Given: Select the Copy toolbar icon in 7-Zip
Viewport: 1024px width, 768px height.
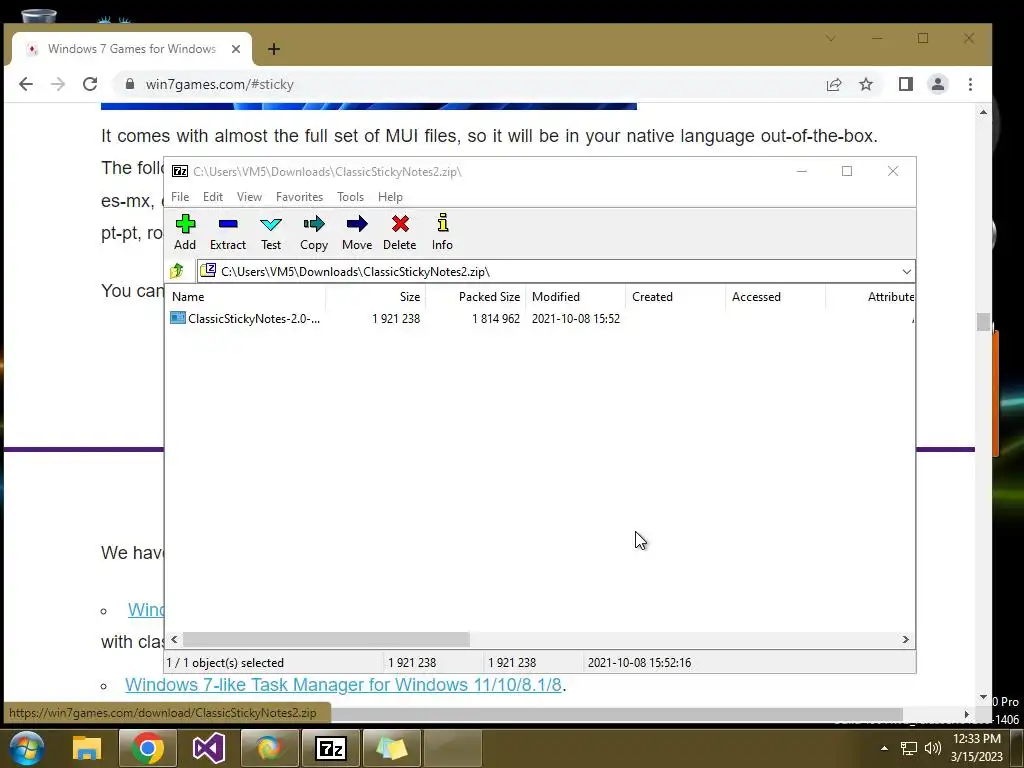Looking at the screenshot, I should [313, 232].
